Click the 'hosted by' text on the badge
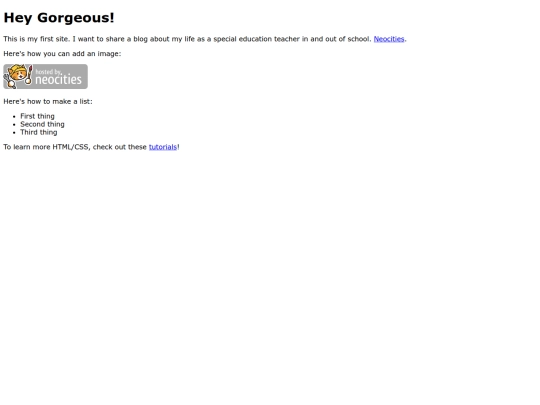The width and height of the screenshot is (540, 405). coord(48,72)
